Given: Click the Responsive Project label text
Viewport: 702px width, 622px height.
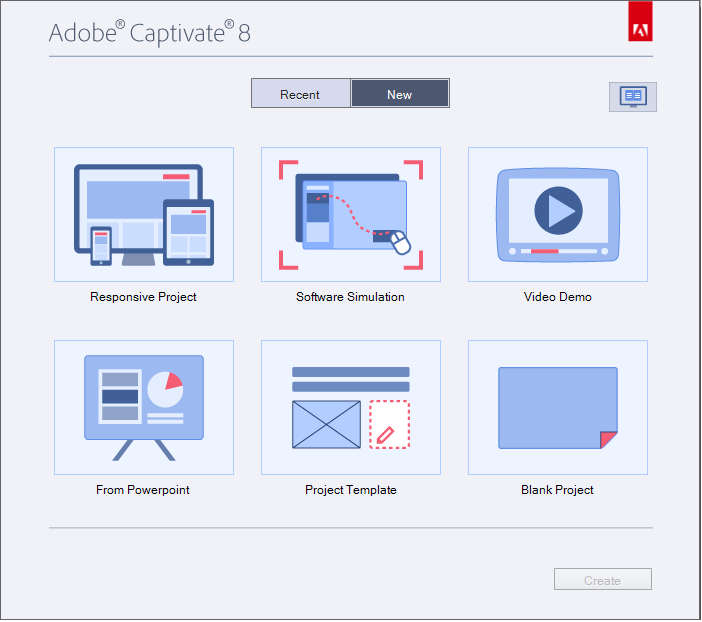Looking at the screenshot, I should click(x=143, y=297).
